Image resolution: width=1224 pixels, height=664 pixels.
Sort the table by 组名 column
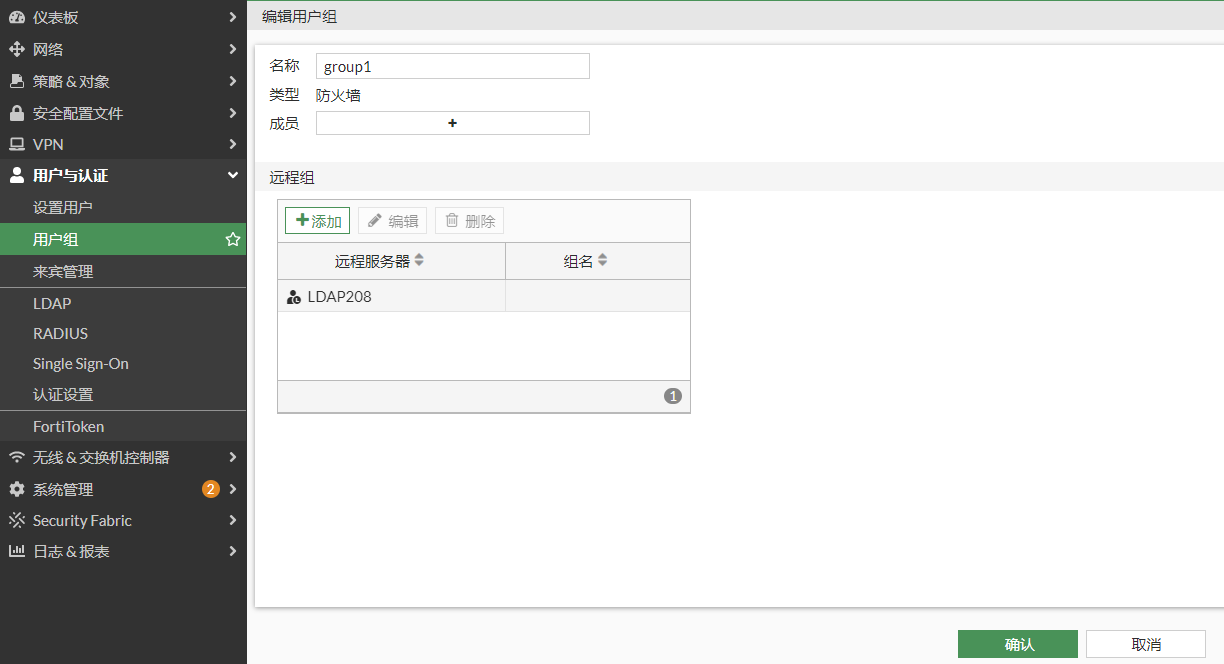[x=602, y=260]
